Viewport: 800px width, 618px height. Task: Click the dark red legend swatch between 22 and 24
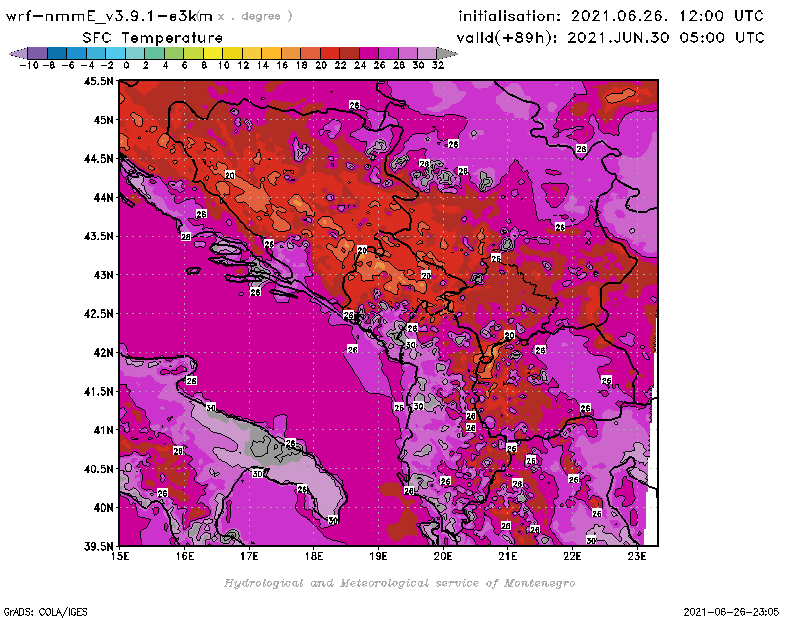tap(349, 53)
